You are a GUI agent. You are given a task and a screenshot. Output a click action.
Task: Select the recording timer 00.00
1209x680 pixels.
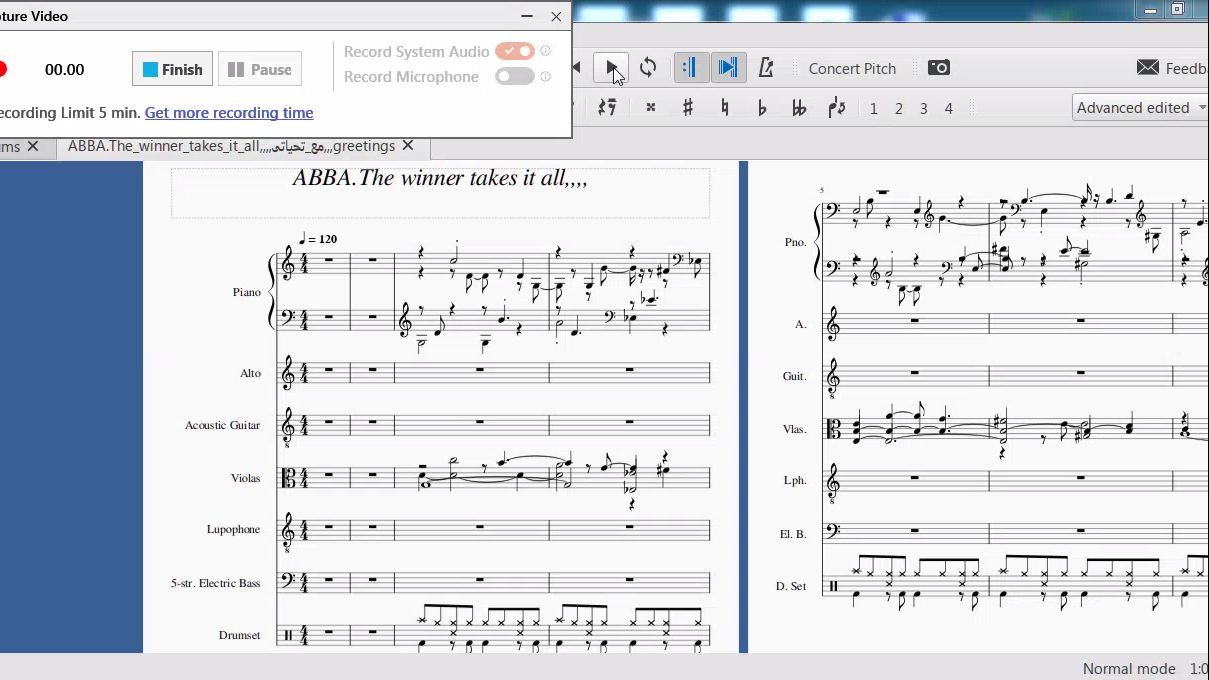[x=64, y=70]
